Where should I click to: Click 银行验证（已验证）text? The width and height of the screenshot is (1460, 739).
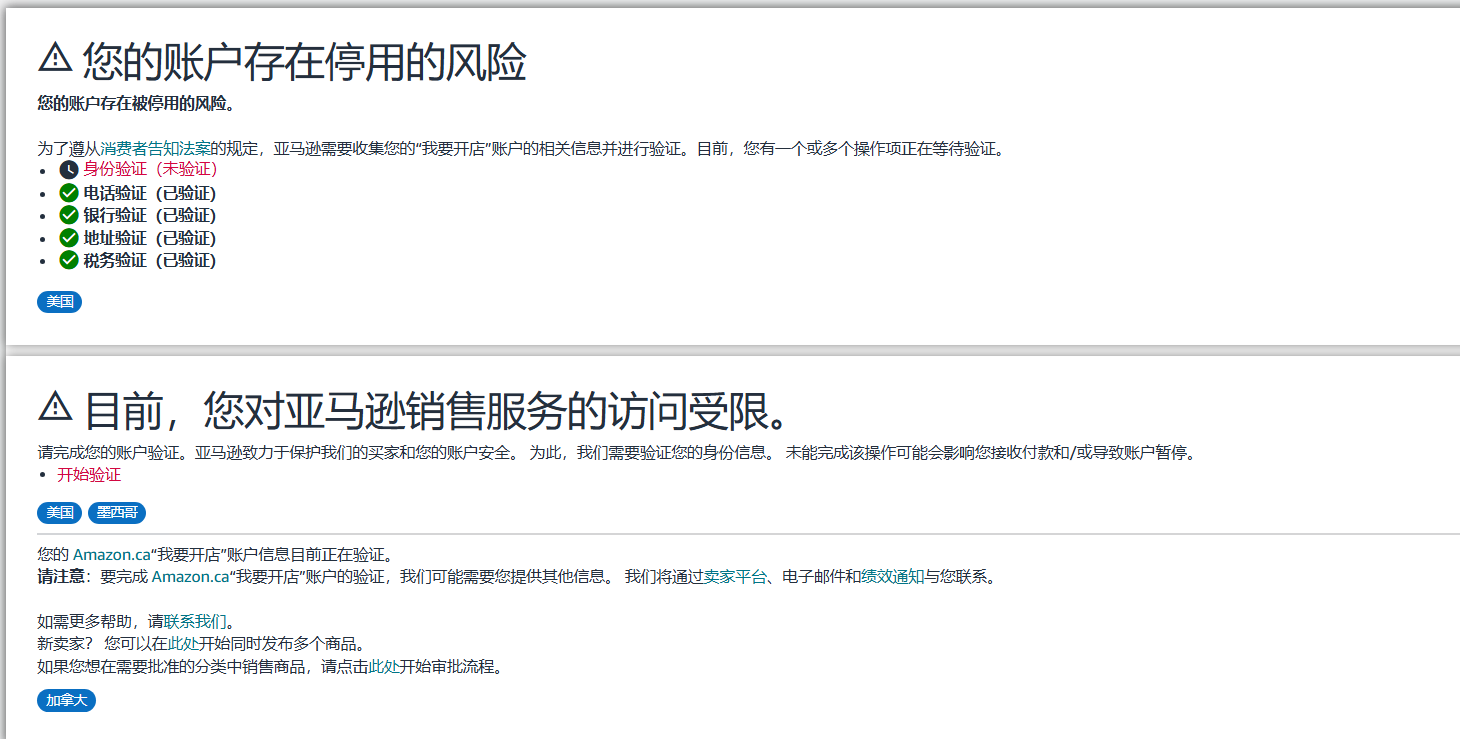(x=150, y=215)
